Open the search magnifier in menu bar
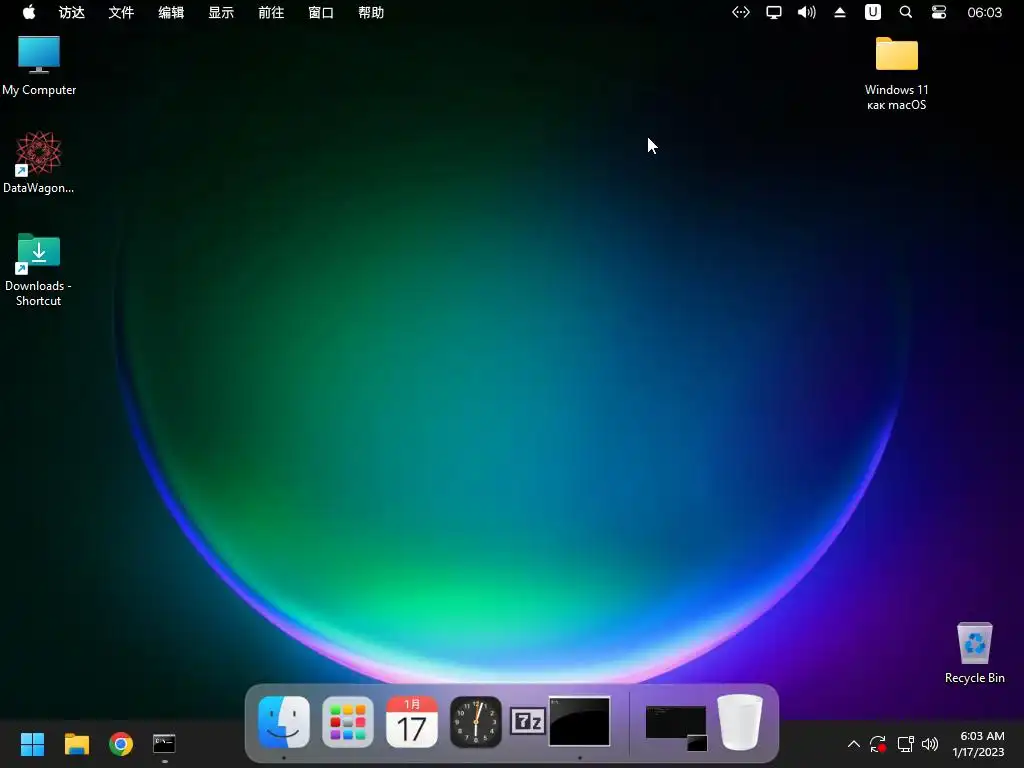 pyautogui.click(x=906, y=12)
